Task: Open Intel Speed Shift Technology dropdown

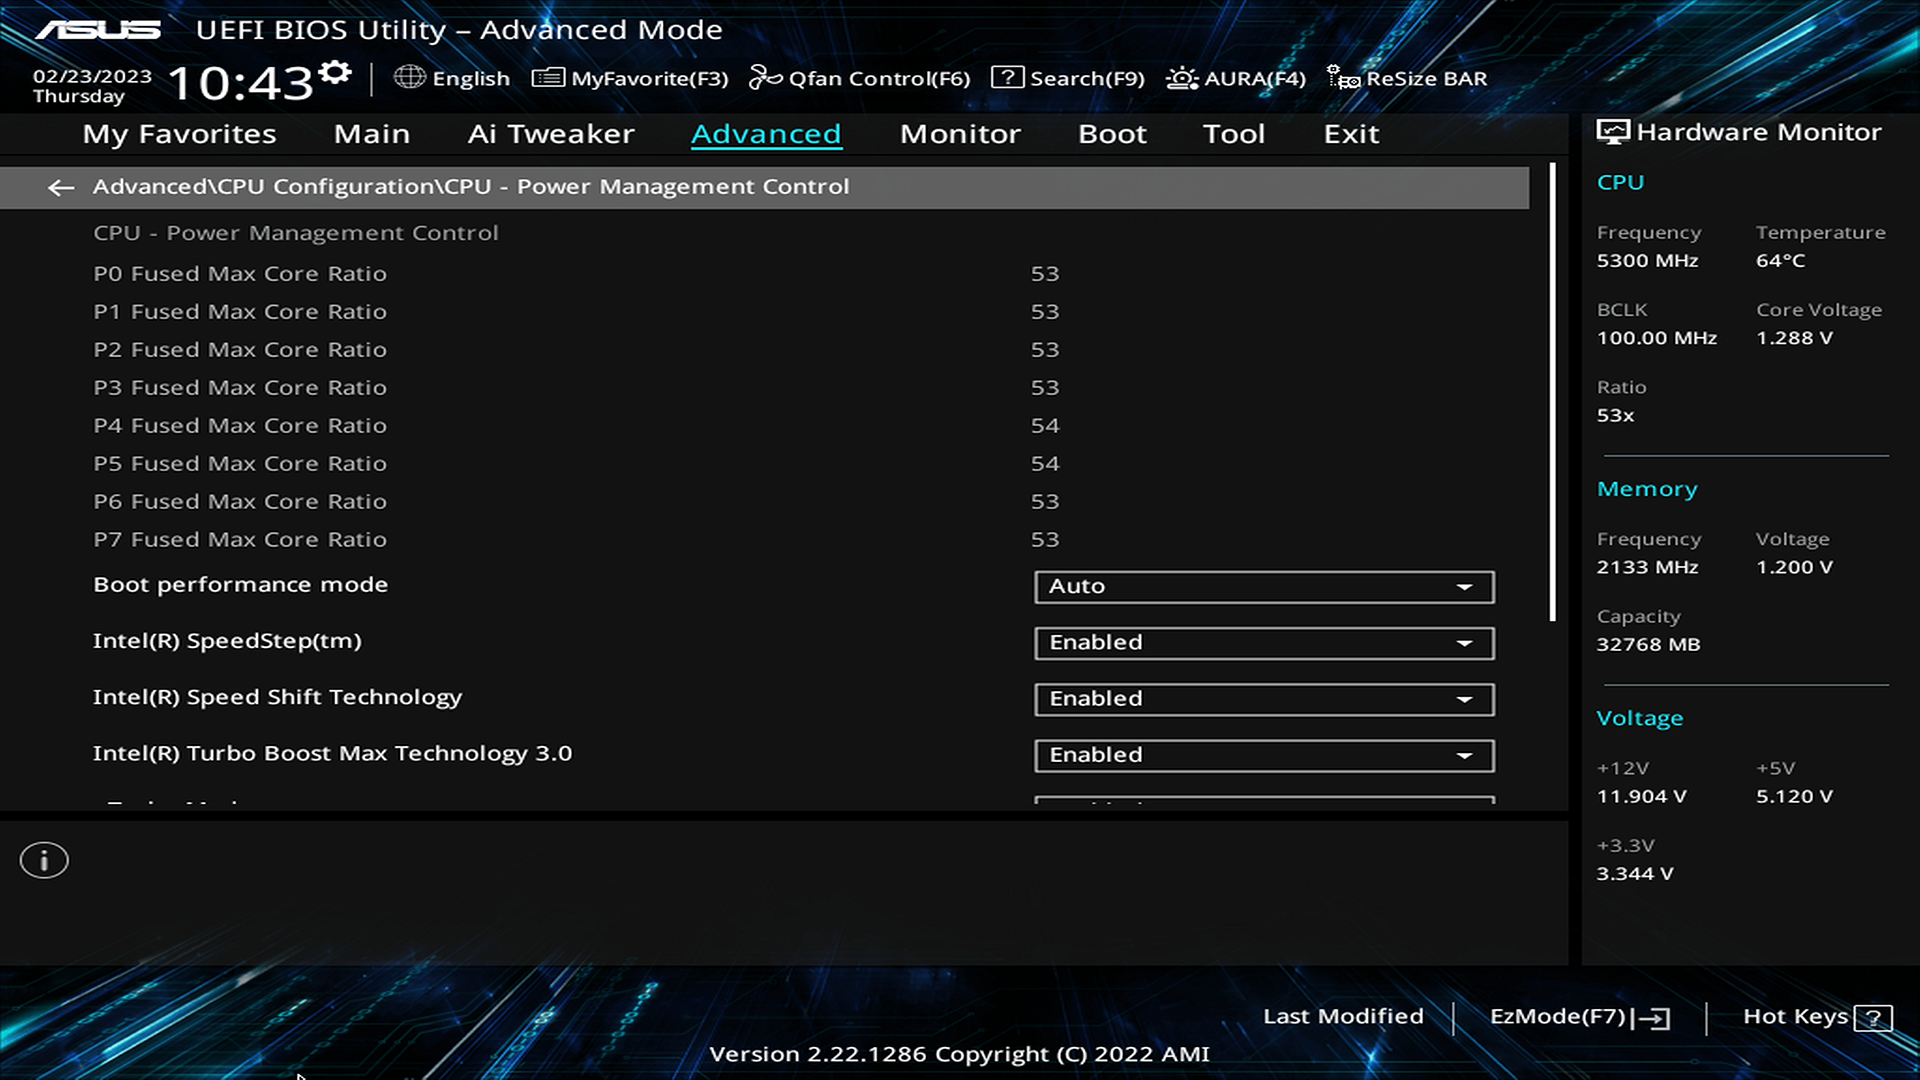Action: pyautogui.click(x=1264, y=699)
